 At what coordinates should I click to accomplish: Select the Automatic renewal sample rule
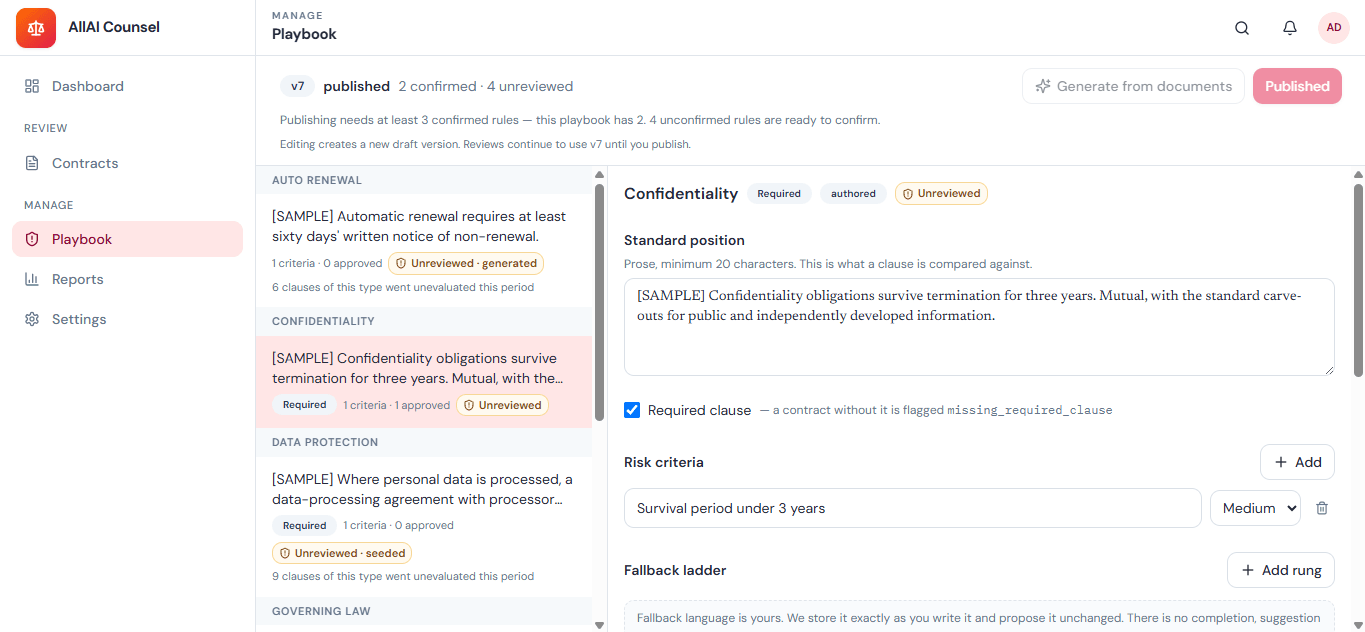[424, 250]
